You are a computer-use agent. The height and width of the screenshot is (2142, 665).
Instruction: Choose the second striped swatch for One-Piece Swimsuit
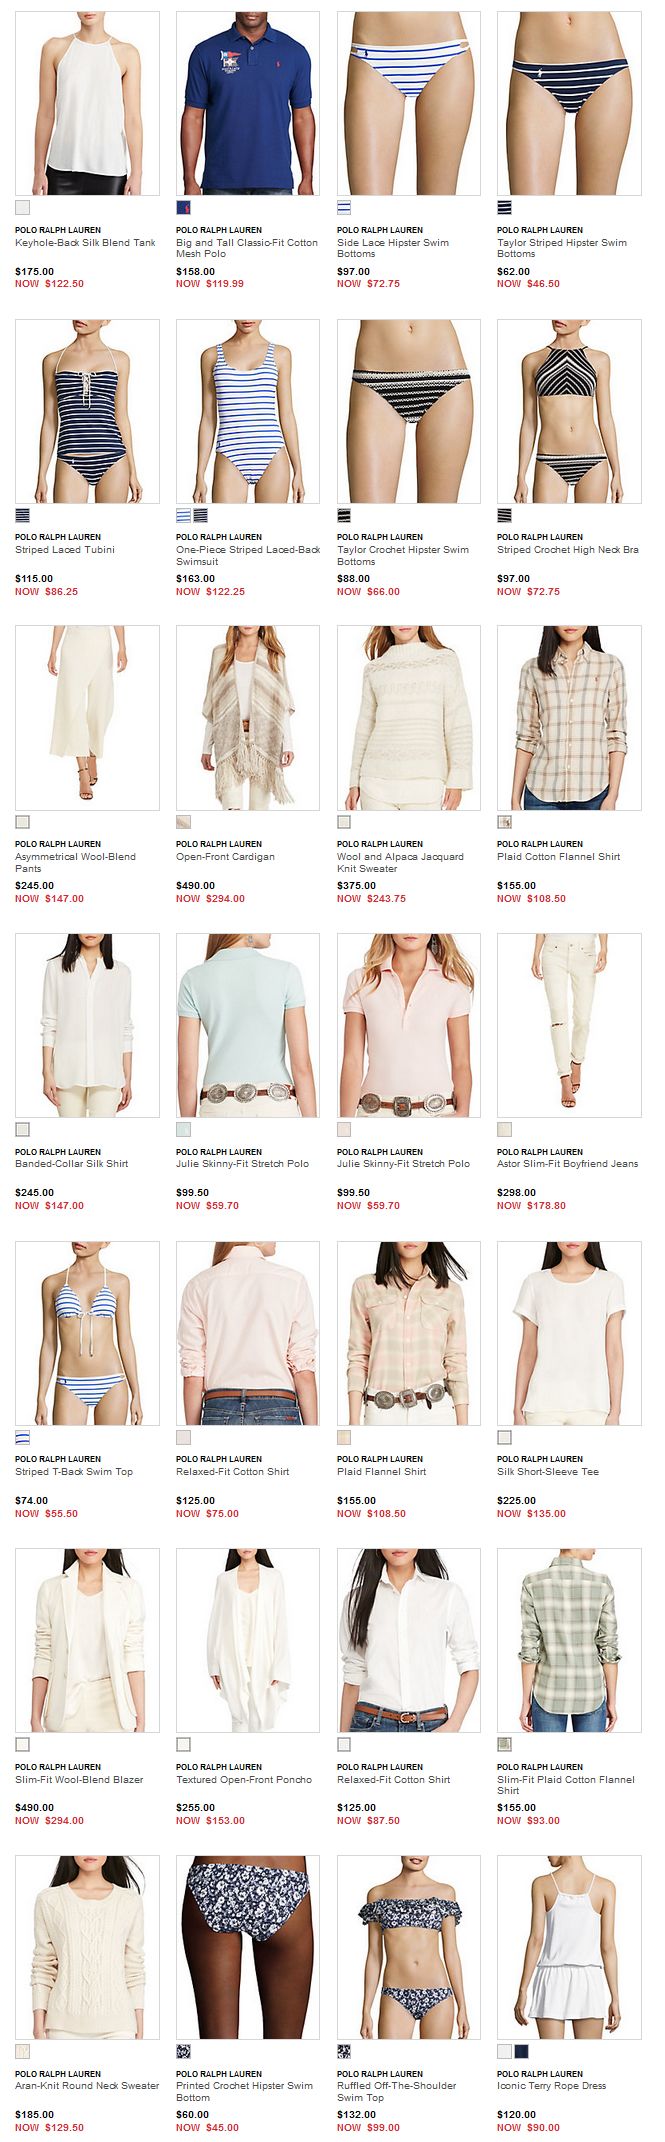pos(201,516)
